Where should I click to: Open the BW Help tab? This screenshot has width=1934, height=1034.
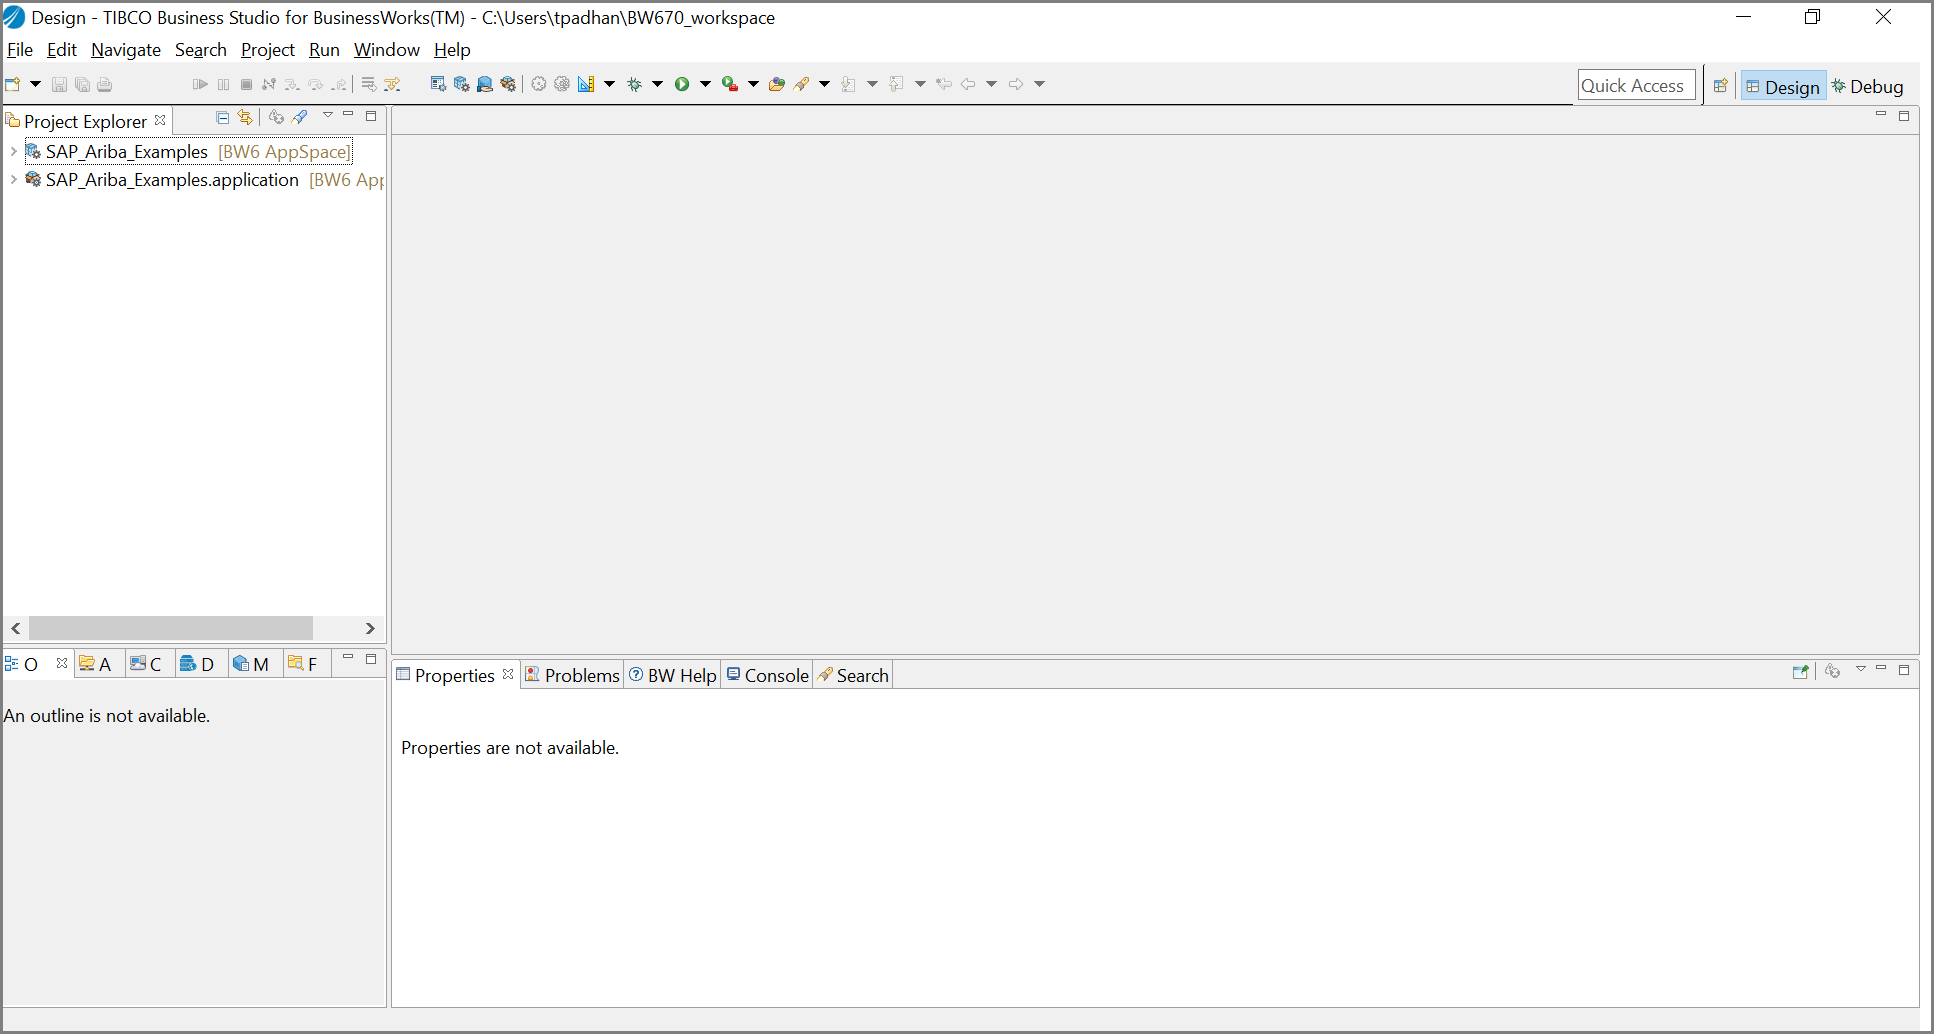pos(673,676)
